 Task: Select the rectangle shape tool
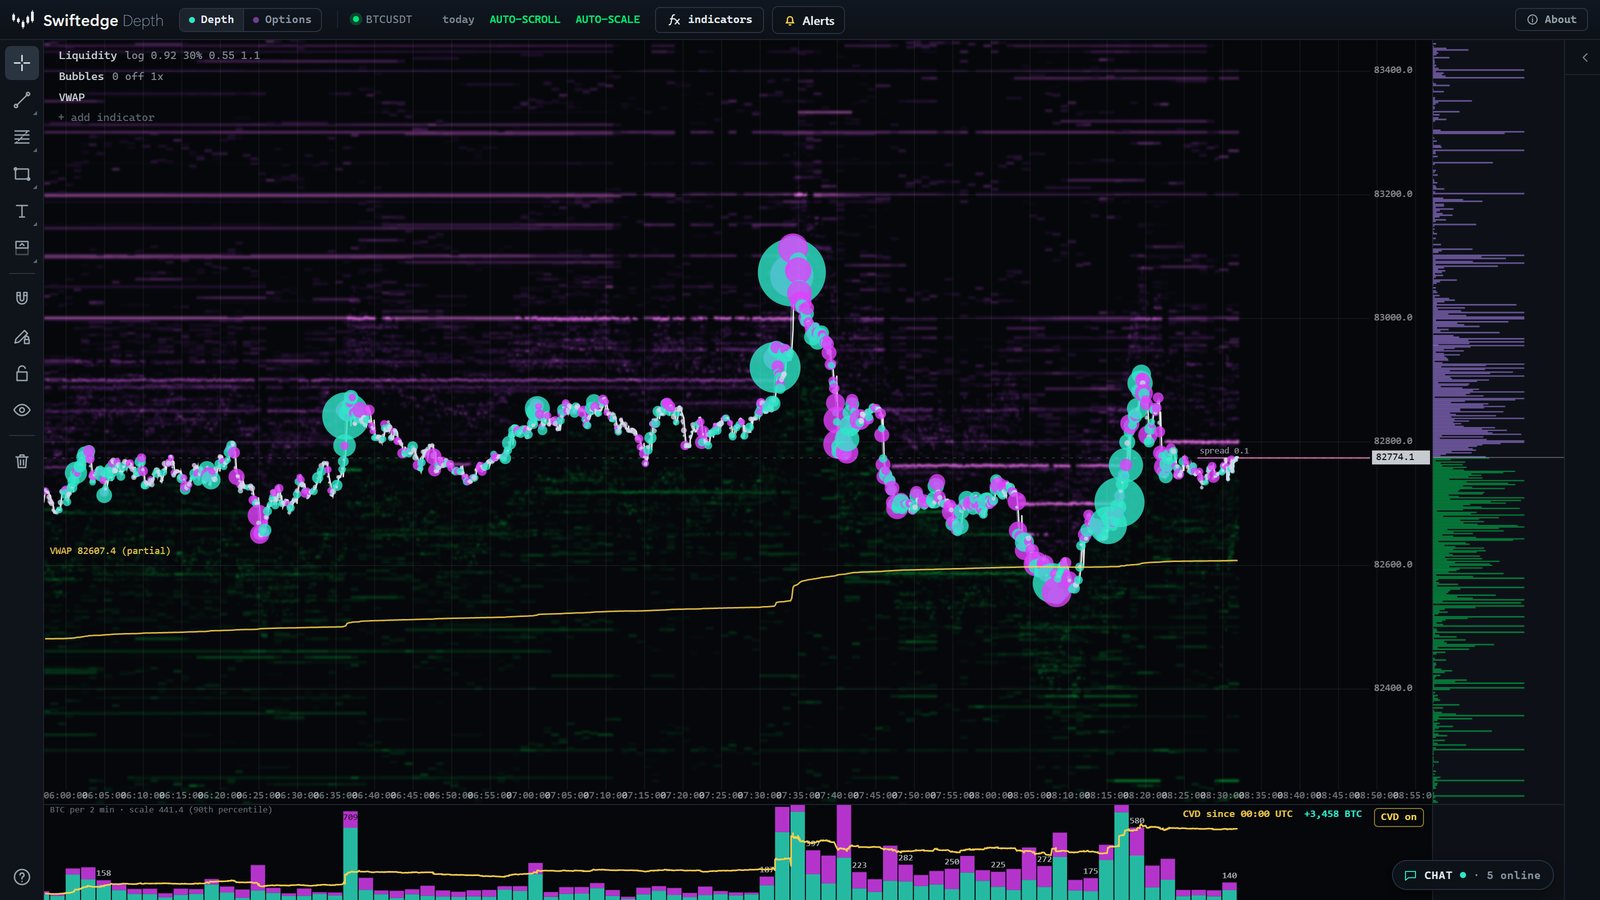22,174
